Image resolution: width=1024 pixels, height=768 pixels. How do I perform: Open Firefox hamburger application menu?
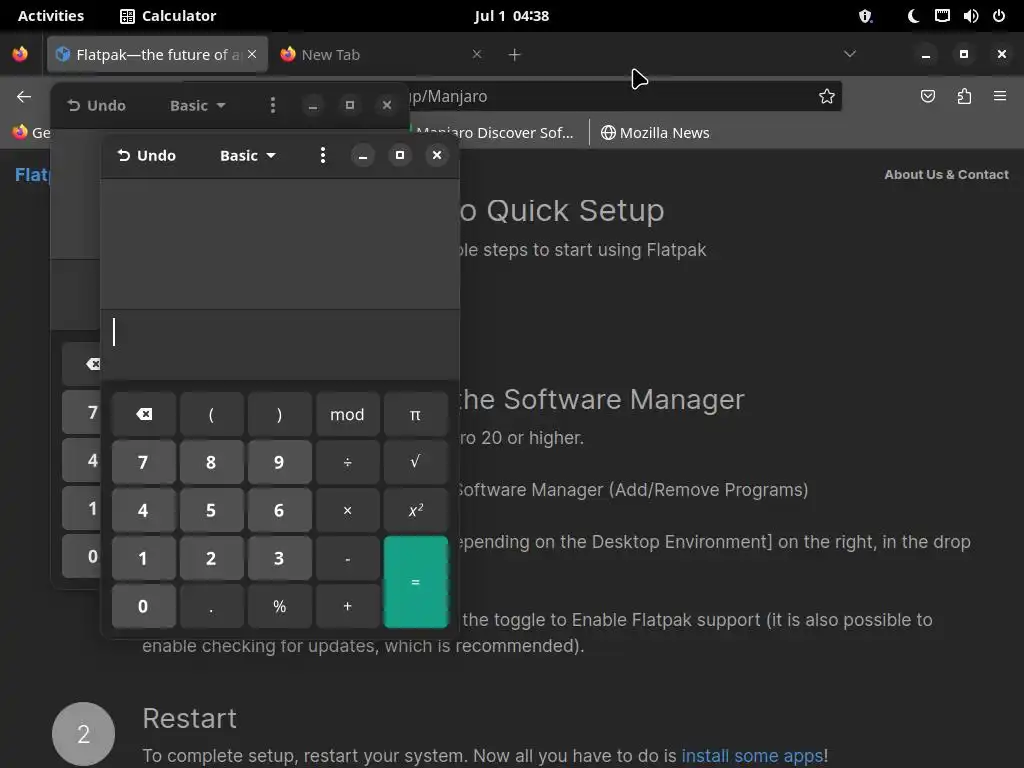[x=1000, y=97]
